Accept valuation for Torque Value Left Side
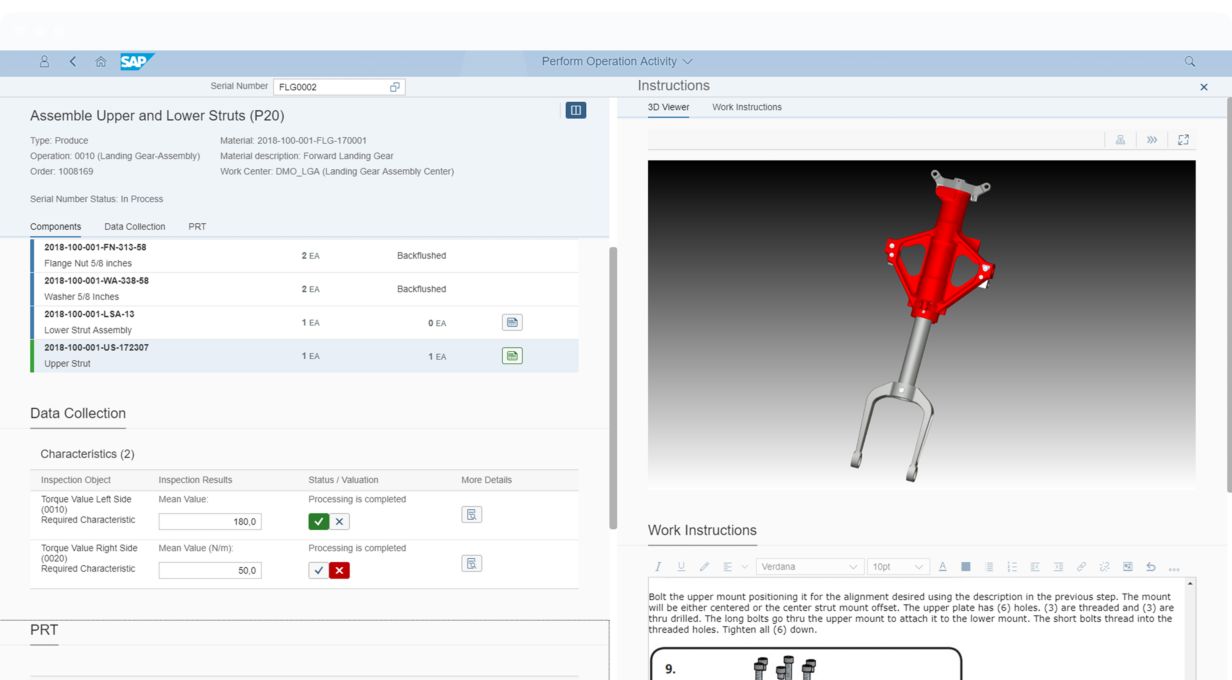 coord(319,521)
